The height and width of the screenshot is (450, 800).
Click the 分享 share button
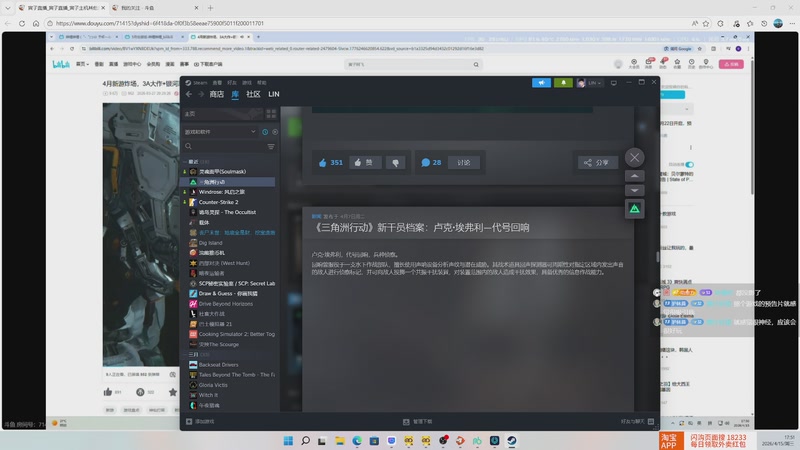[597, 163]
